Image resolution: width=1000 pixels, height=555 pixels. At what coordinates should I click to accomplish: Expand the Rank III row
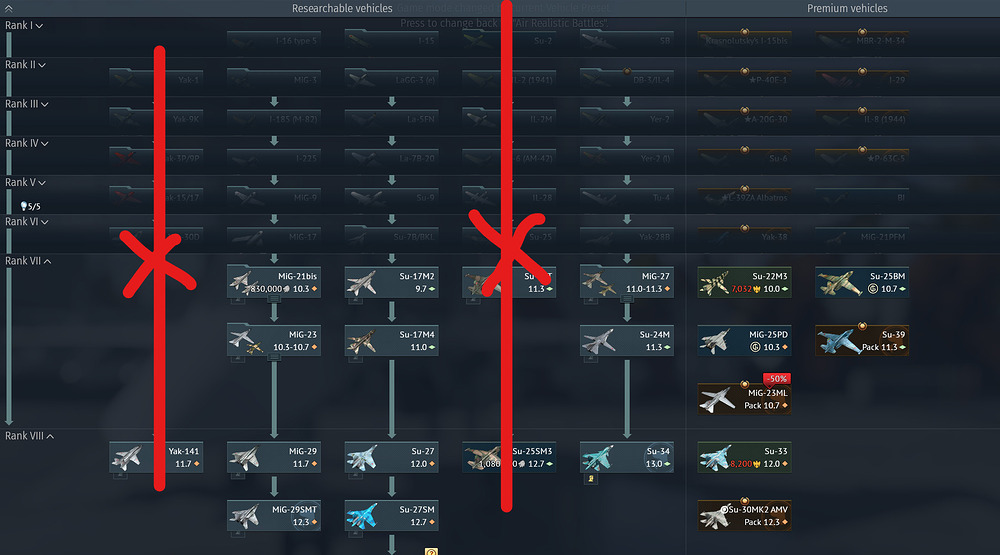tap(27, 104)
